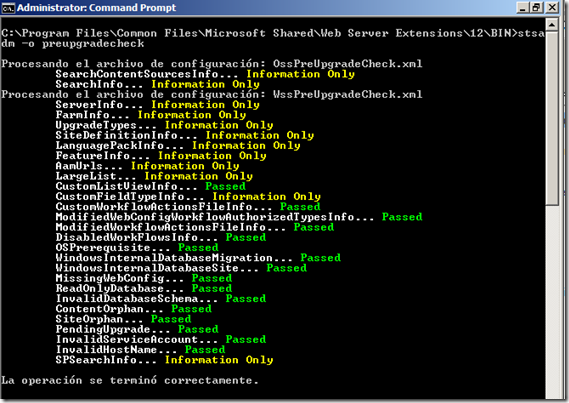Click the 'MissingWebConfig...' line

pyautogui.click(x=144, y=278)
